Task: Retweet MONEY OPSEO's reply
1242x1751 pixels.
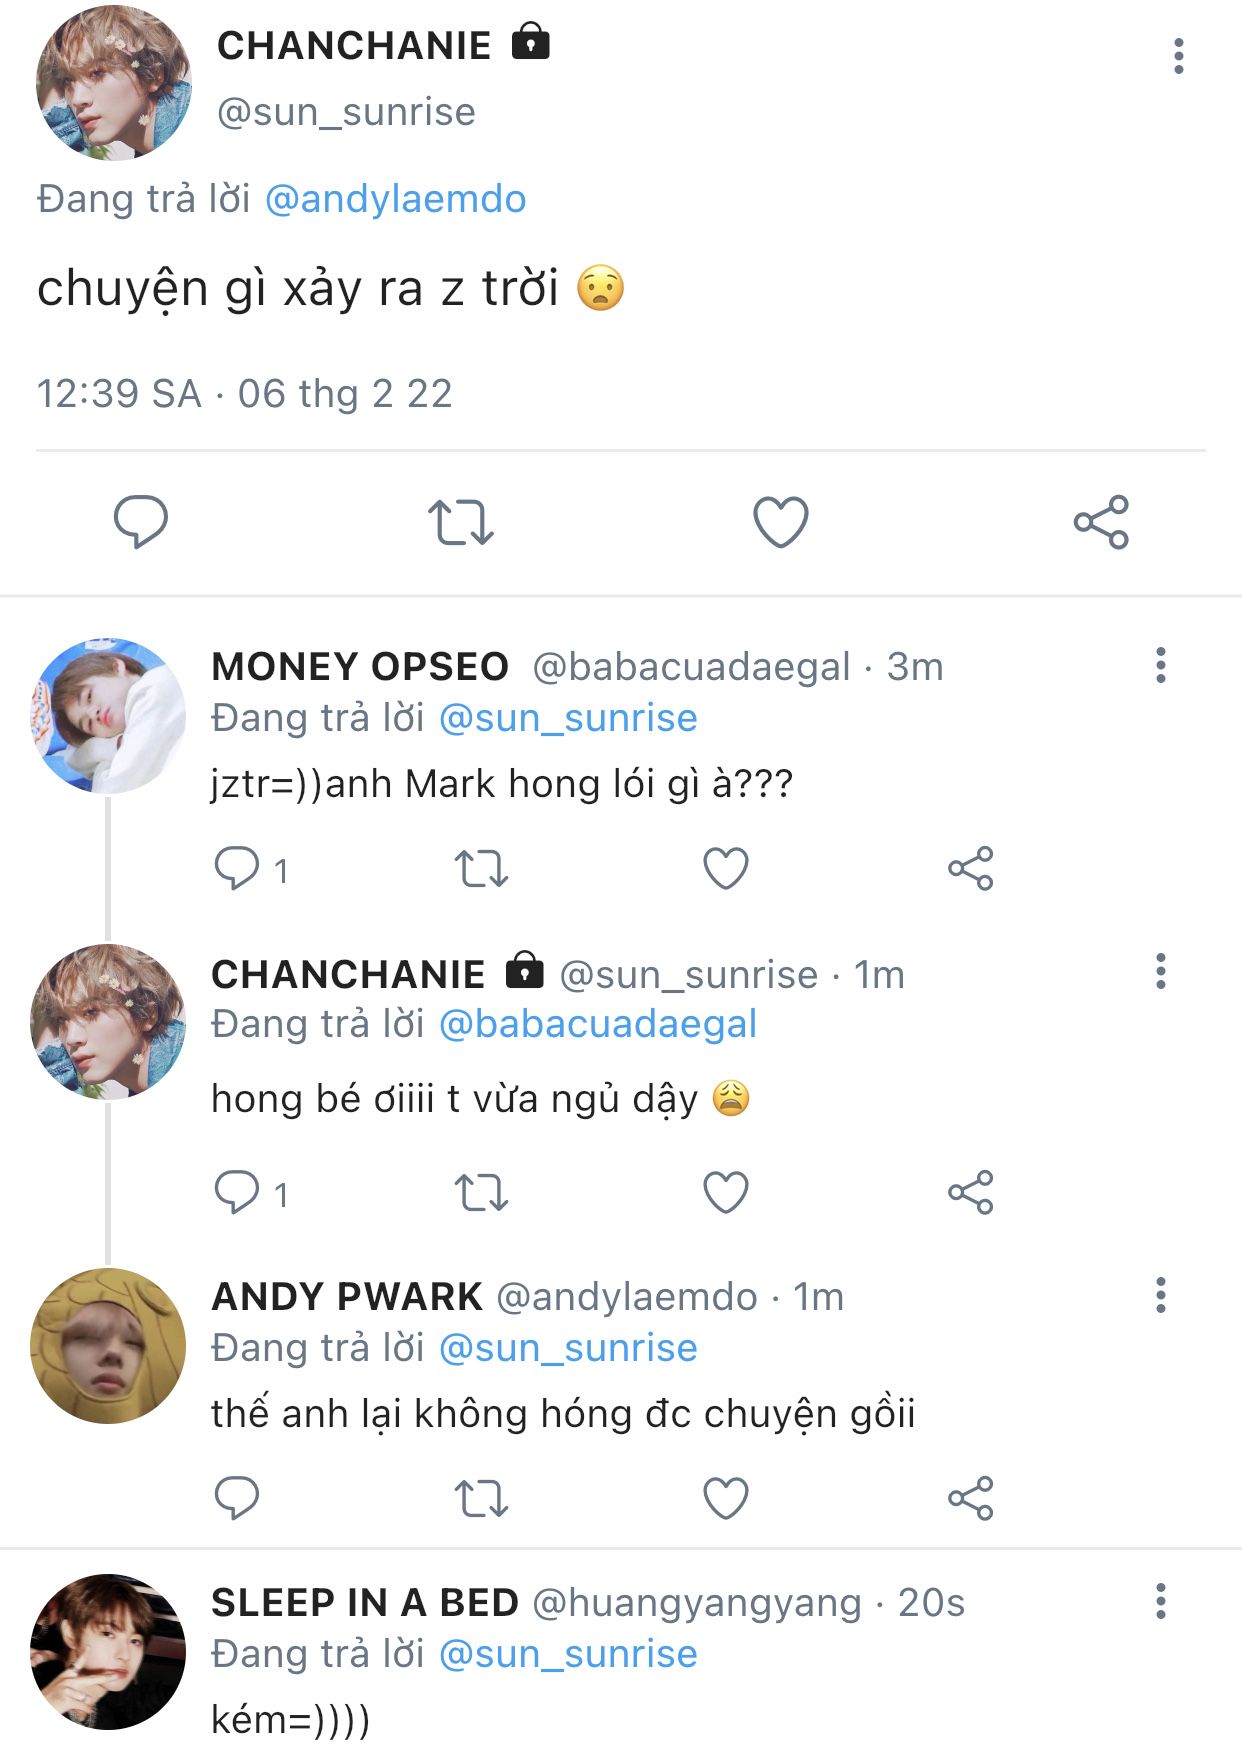Action: 481,868
